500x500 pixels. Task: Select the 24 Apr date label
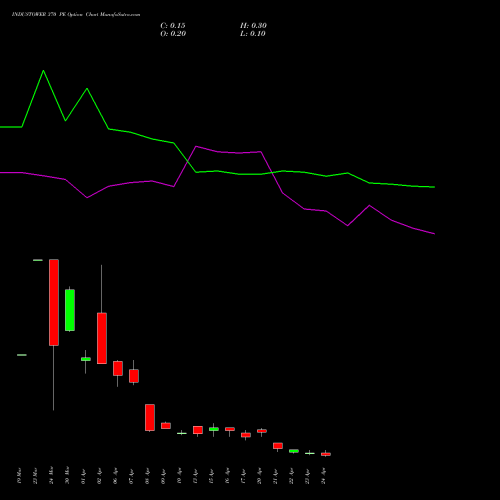(324, 476)
